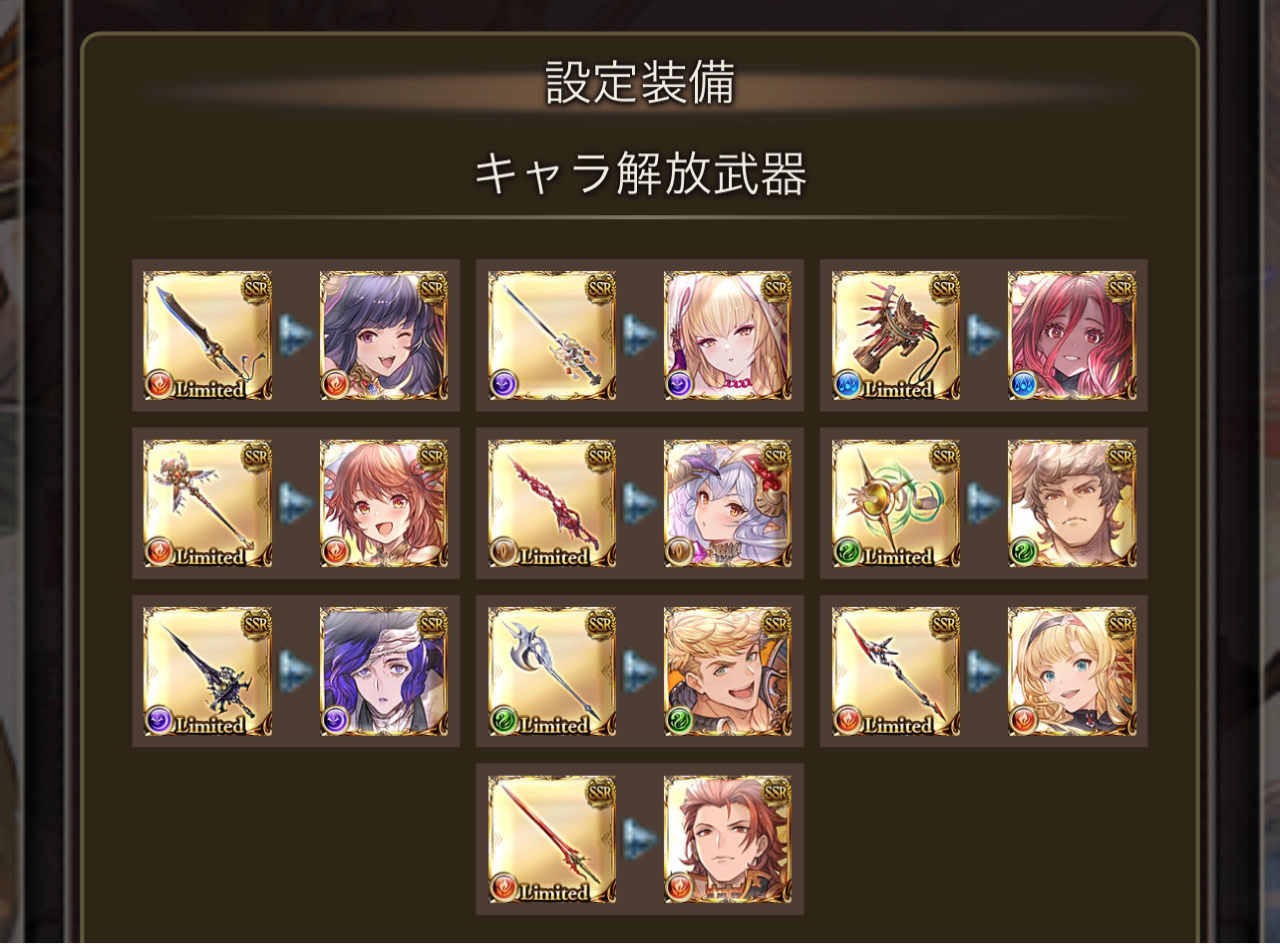Image resolution: width=1280 pixels, height=944 pixels.
Task: Select the fire Limited ornate staff weapon
Action: (x=208, y=504)
